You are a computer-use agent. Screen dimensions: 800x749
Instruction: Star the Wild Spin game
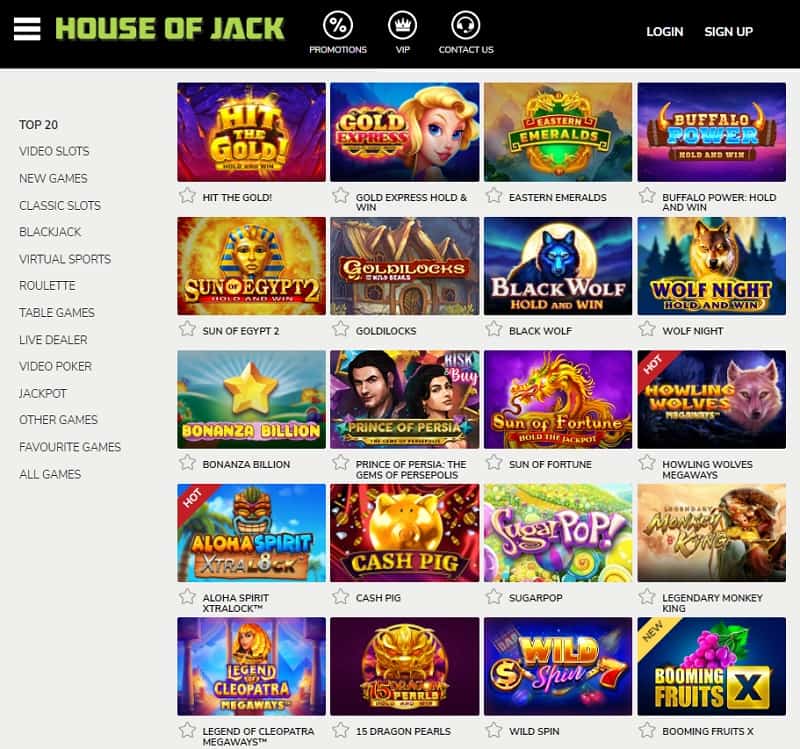(x=494, y=730)
